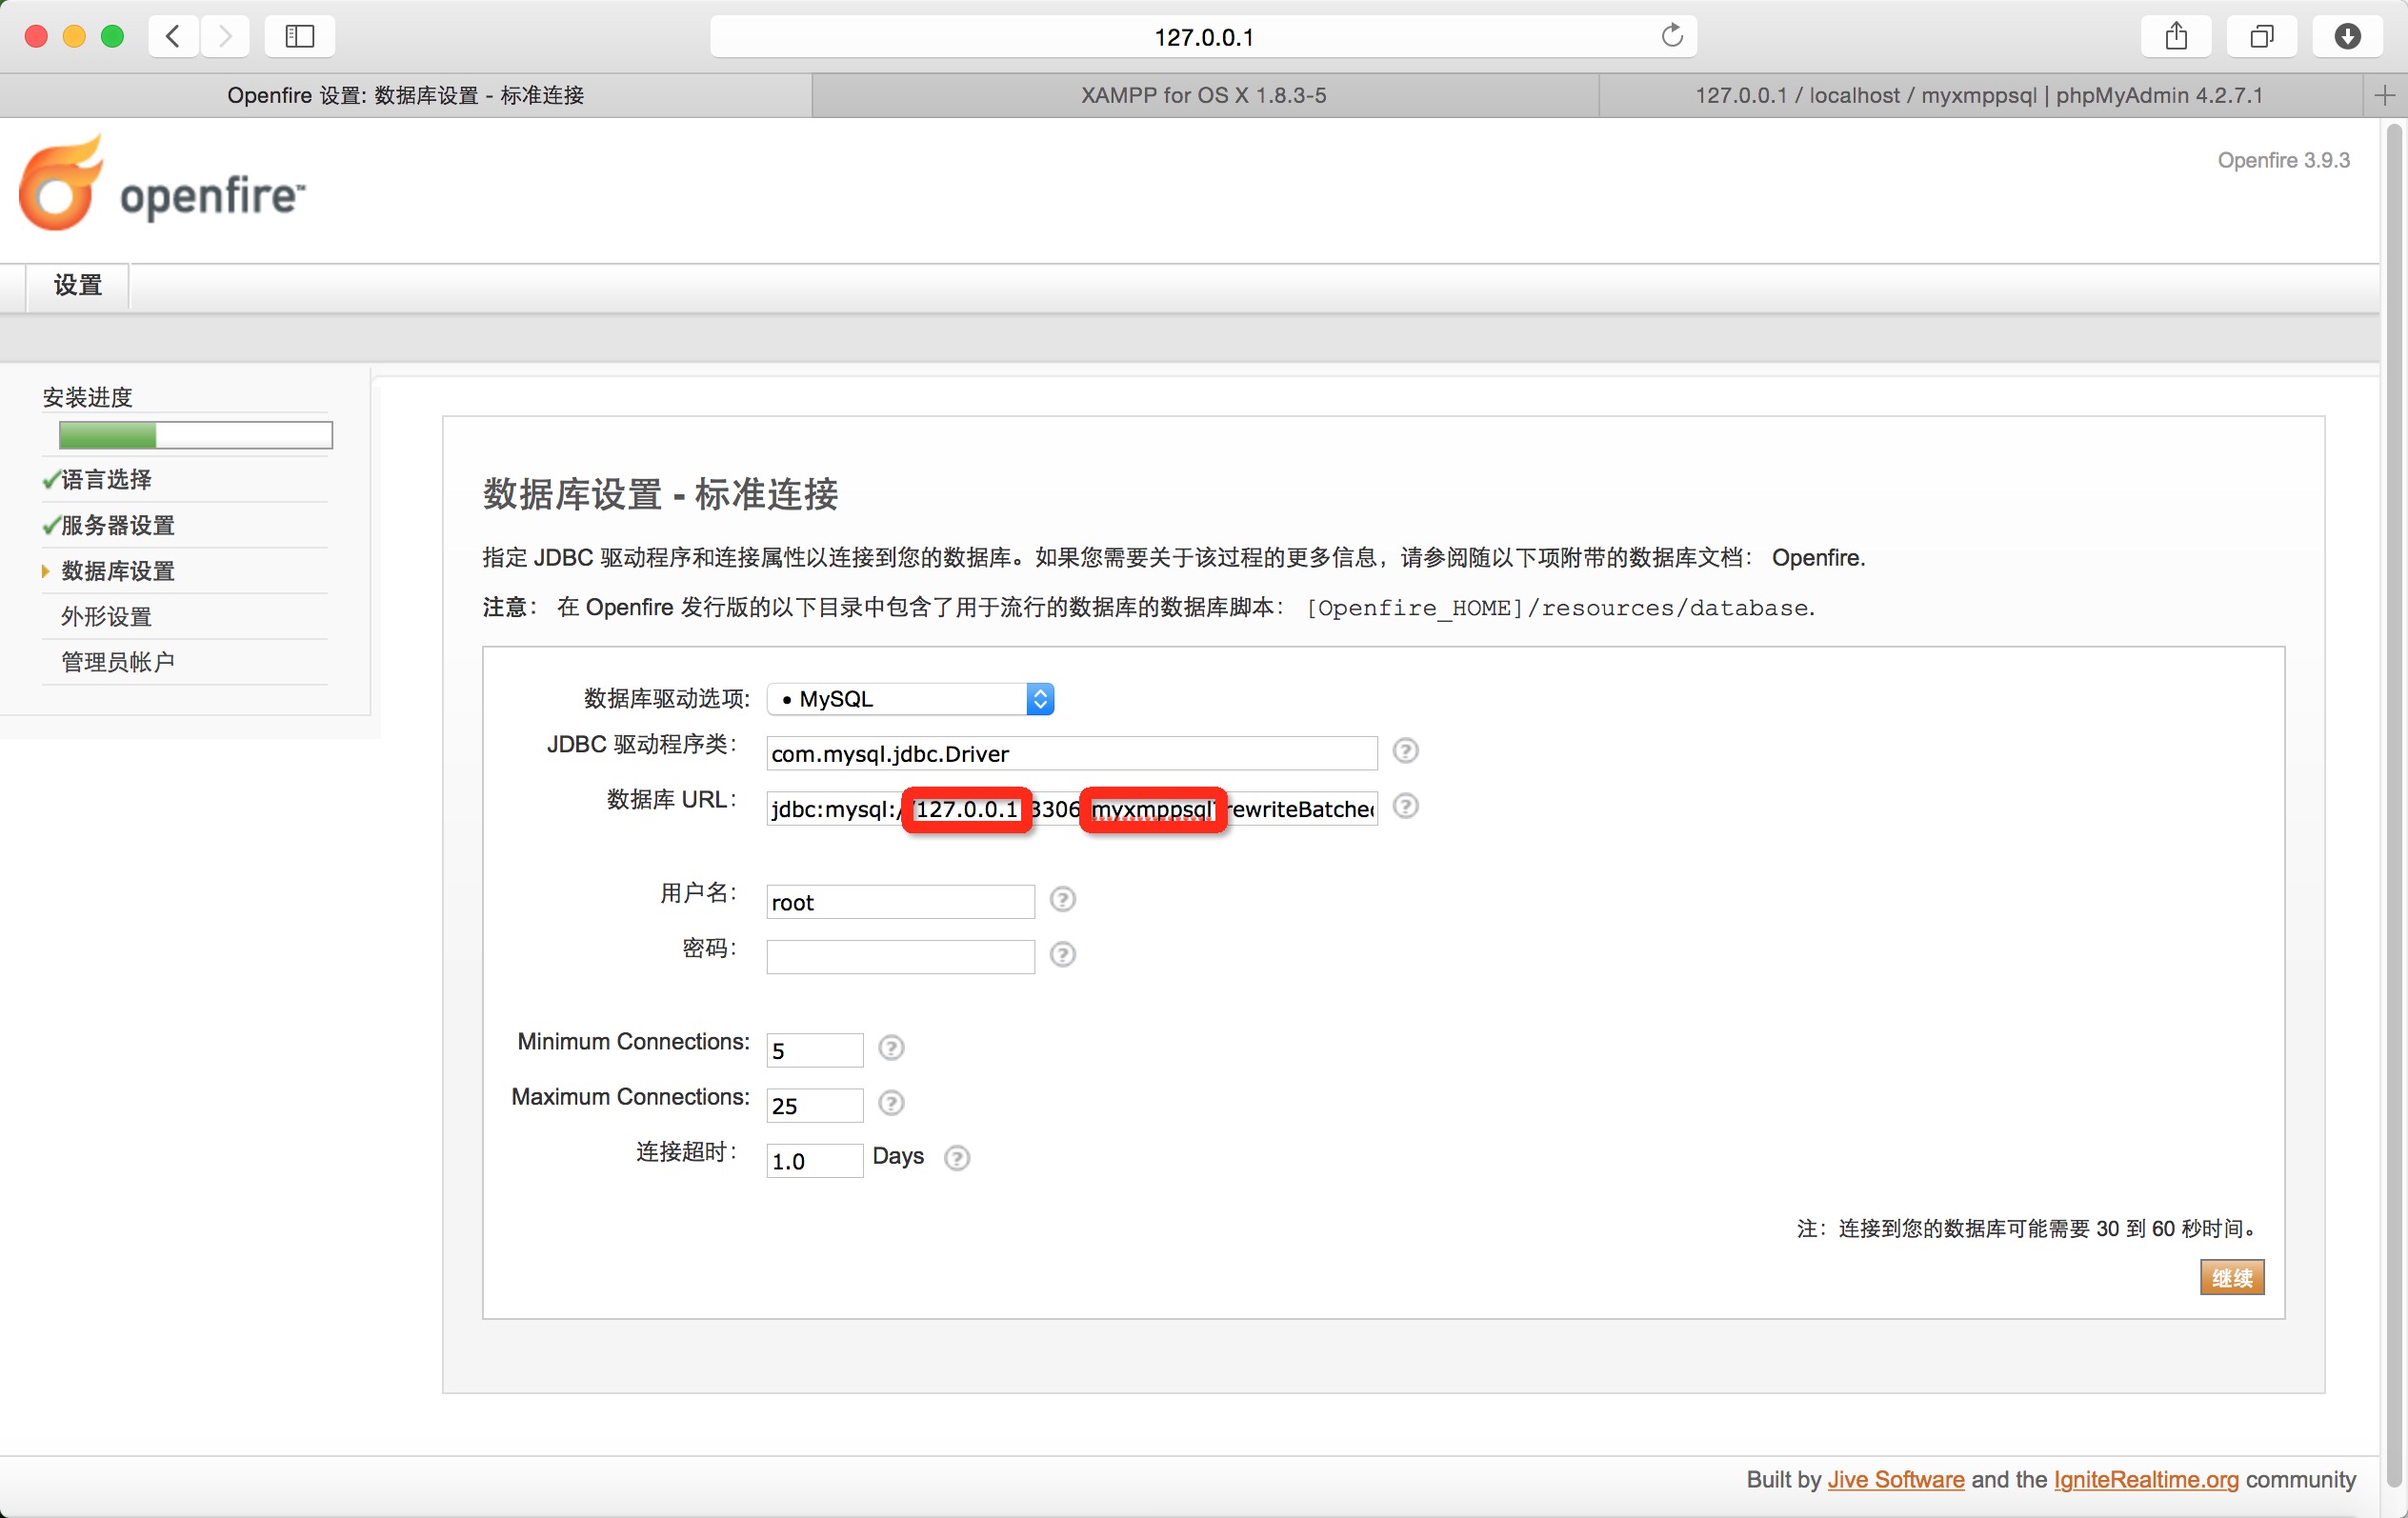Reload the page with the refresh icon
2408x1518 pixels.
click(1672, 36)
